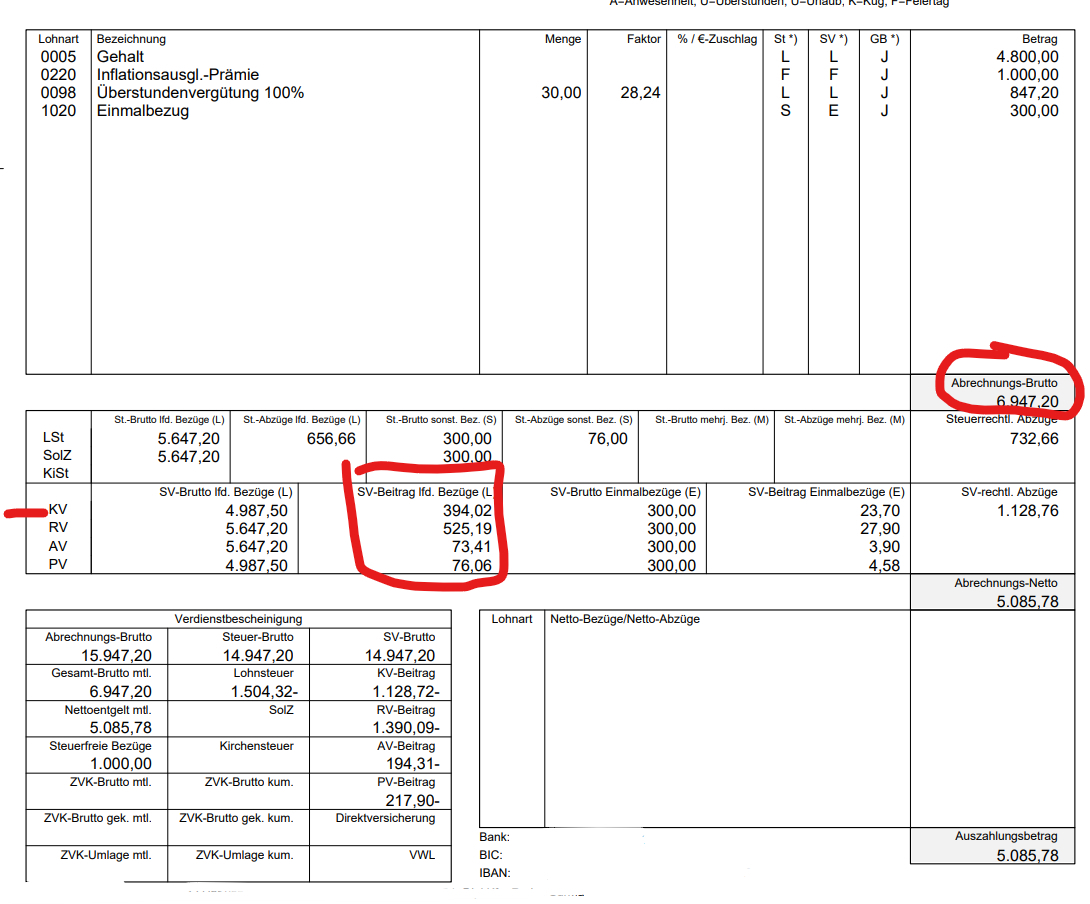Click the IBAN label
Image resolution: width=1090 pixels, height=904 pixels.
point(495,873)
